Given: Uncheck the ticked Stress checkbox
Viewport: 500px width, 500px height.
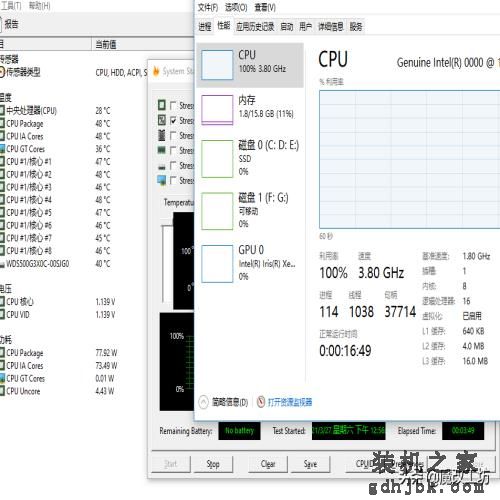Looking at the screenshot, I should (x=173, y=120).
